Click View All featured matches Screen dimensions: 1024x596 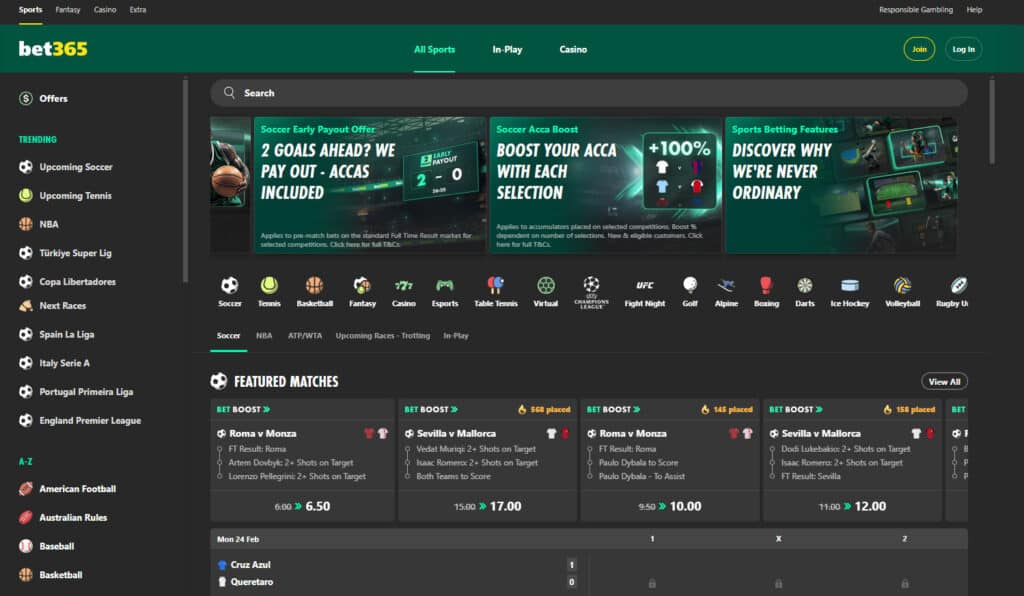click(944, 381)
